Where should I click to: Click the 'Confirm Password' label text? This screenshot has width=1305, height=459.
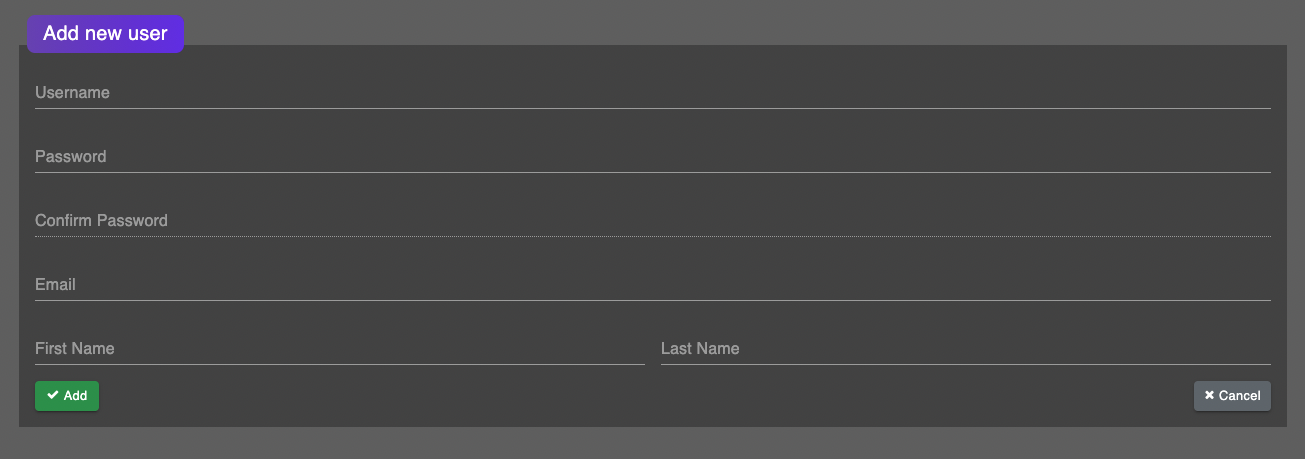coord(101,221)
